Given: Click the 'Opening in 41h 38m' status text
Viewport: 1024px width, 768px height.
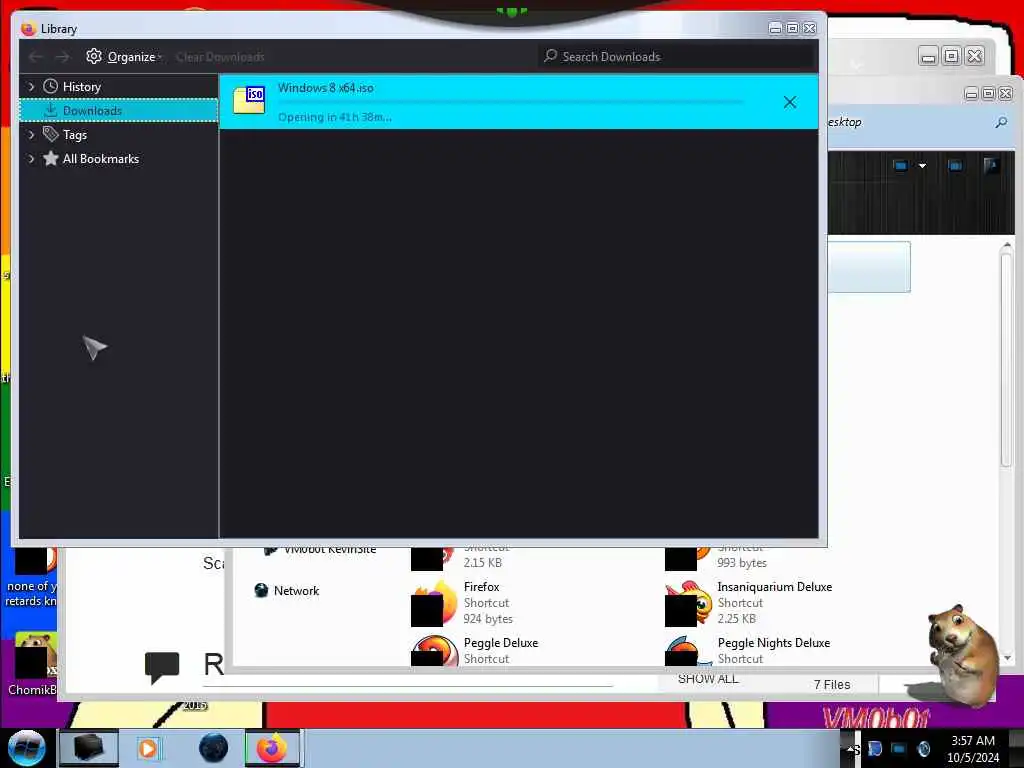Looking at the screenshot, I should [x=335, y=117].
